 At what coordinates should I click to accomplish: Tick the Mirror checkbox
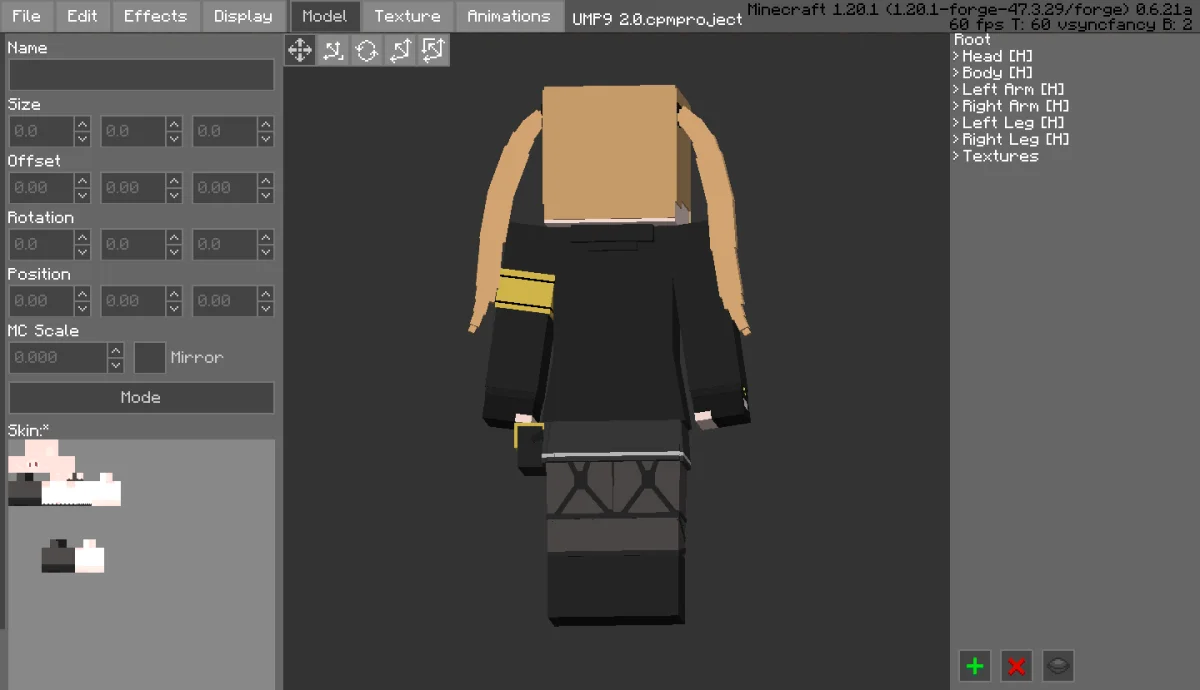(x=150, y=357)
